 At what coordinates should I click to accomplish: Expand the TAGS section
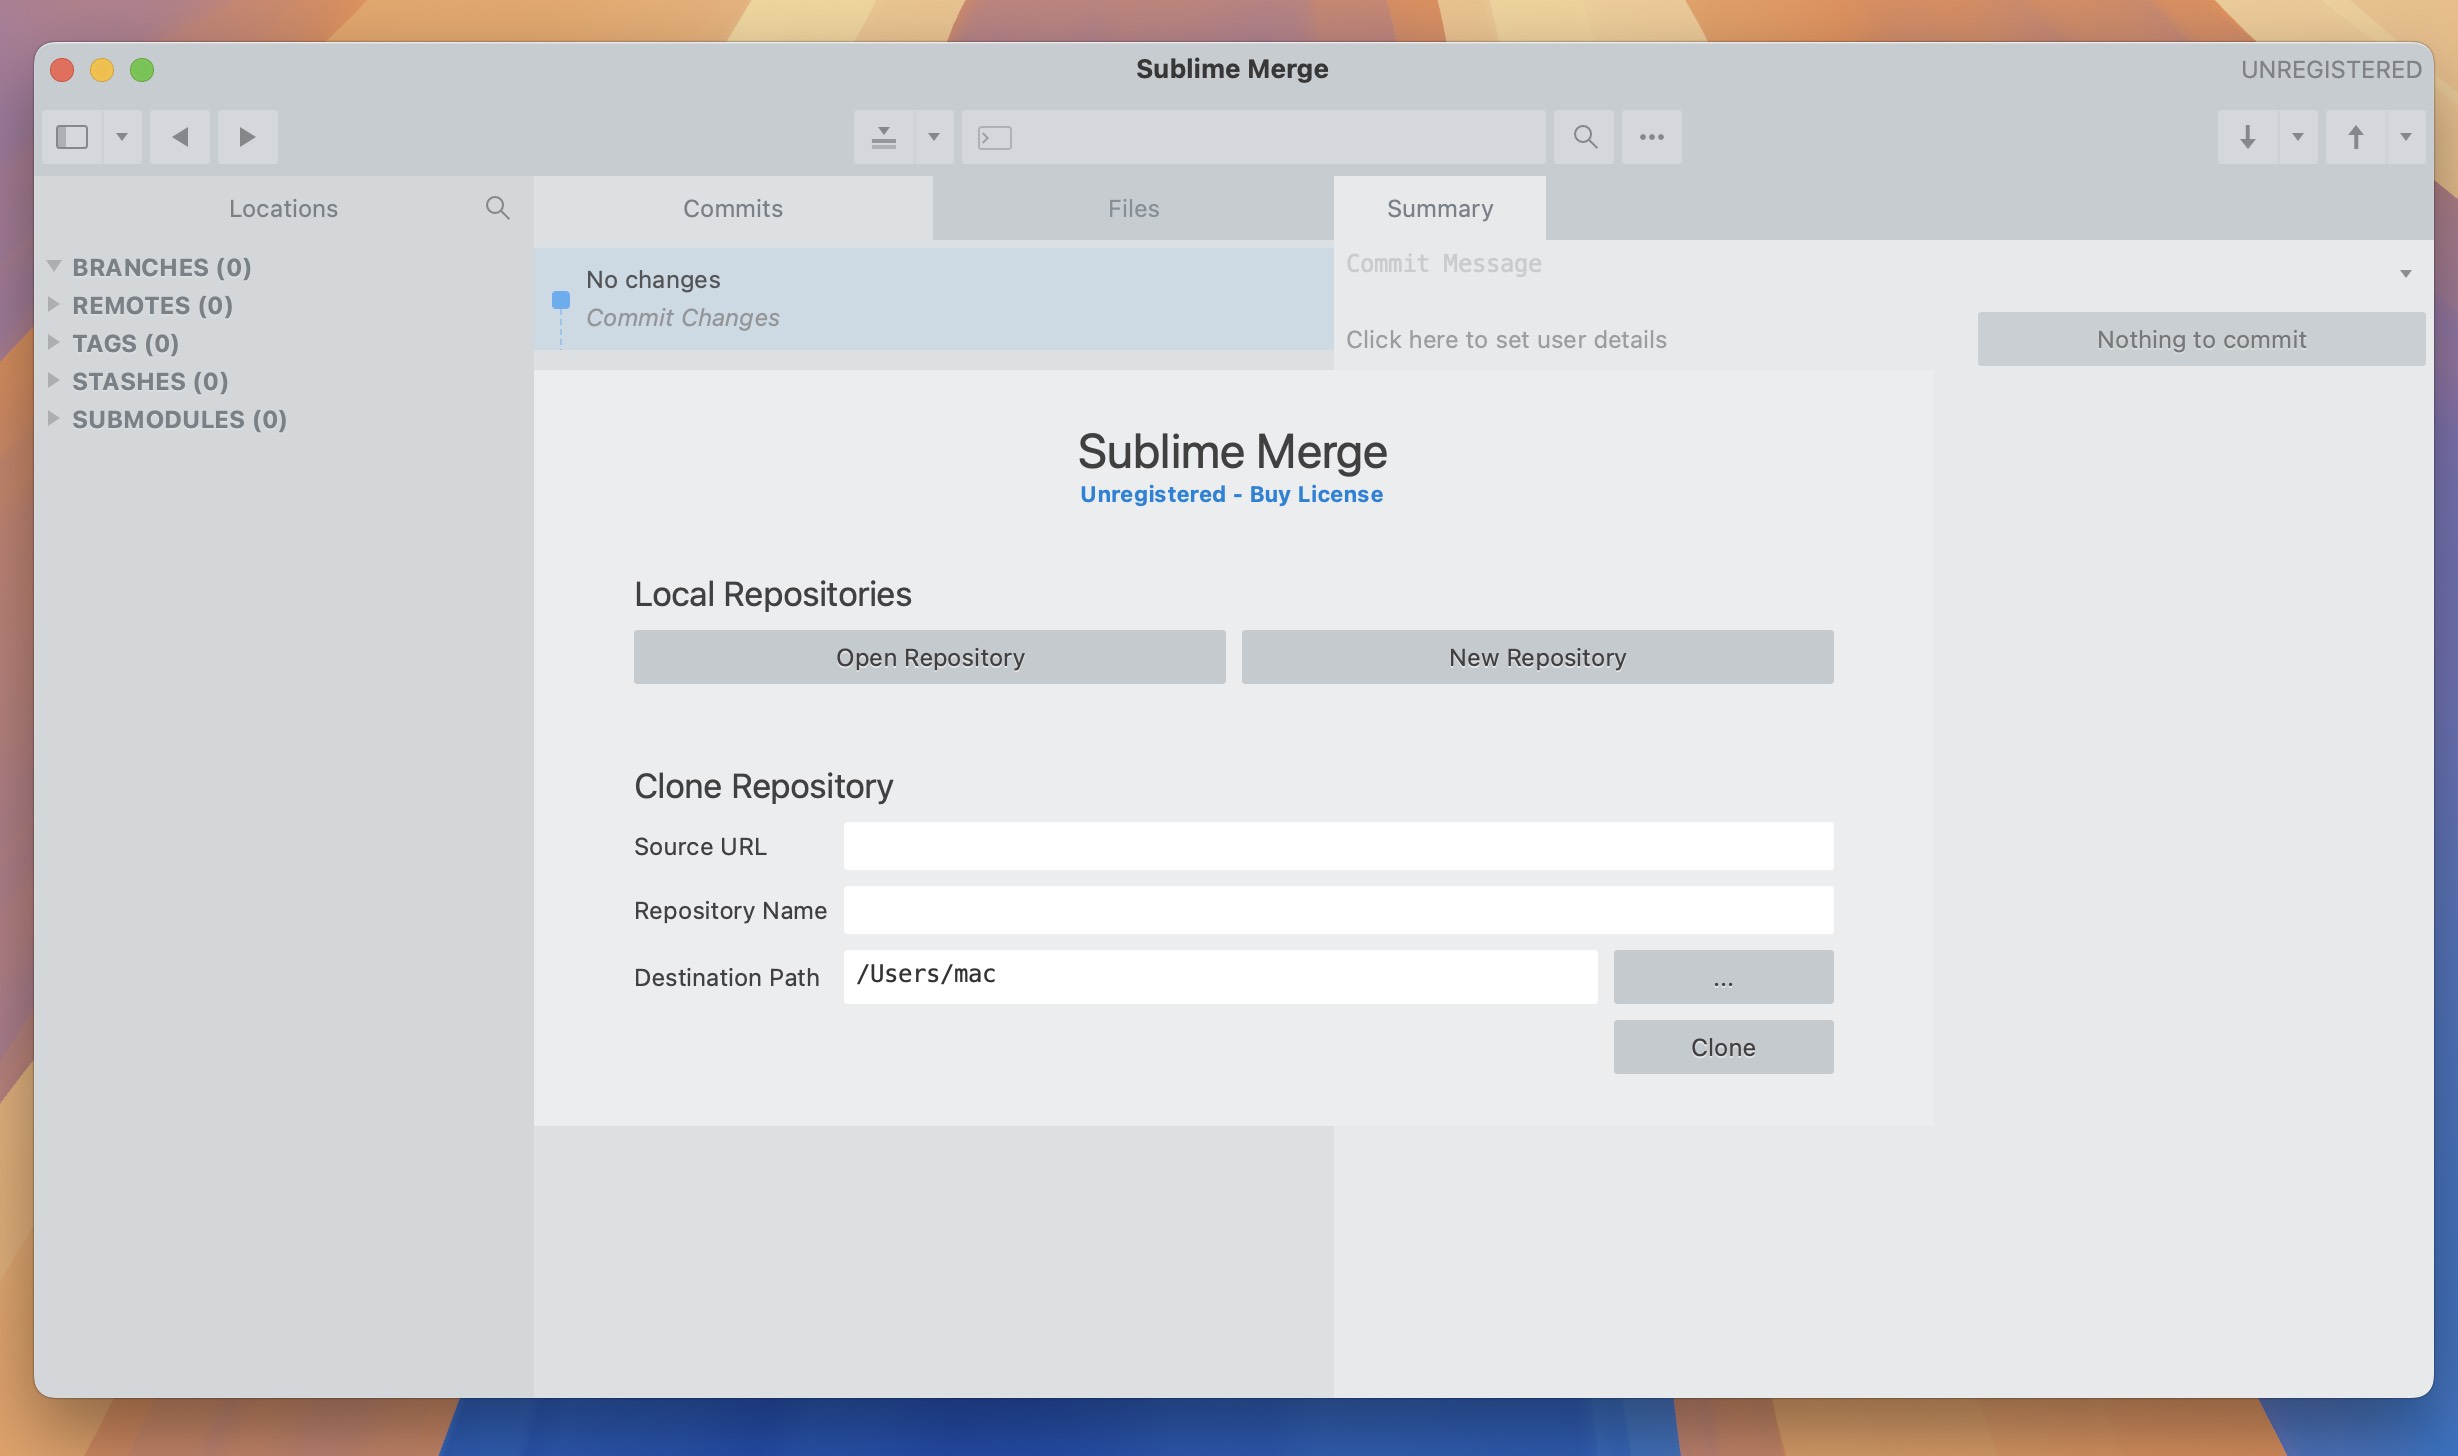click(54, 343)
